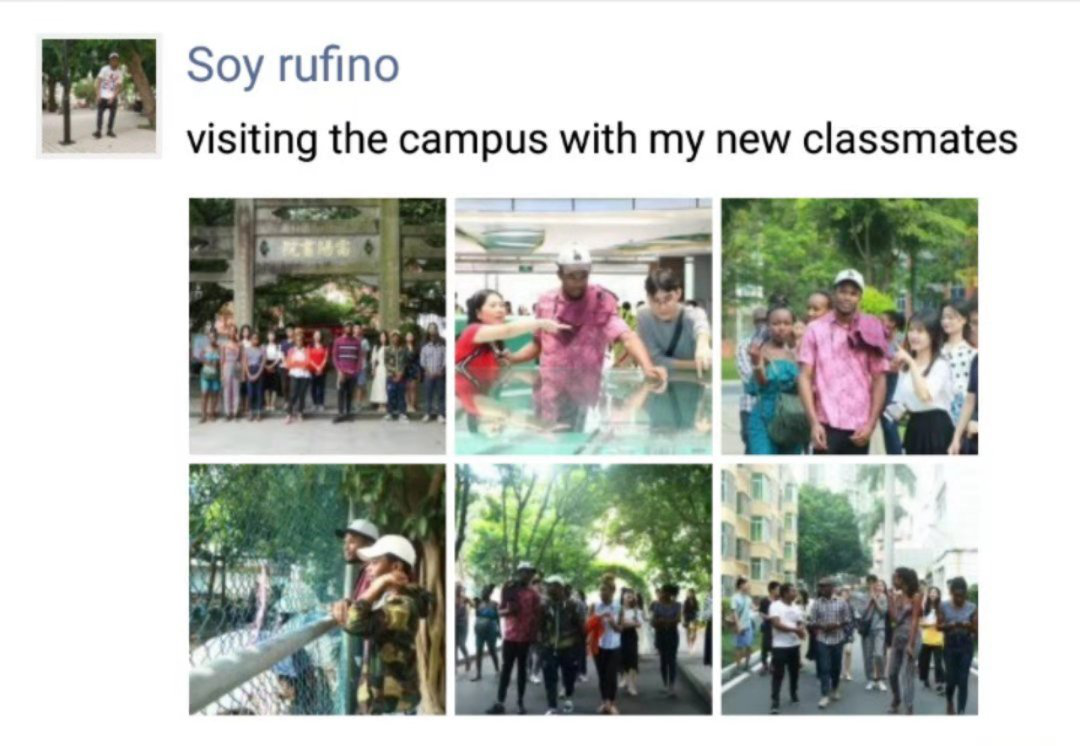Click the man in the striped maroon shirt under the archway
This screenshot has width=1080, height=746.
pos(347,370)
